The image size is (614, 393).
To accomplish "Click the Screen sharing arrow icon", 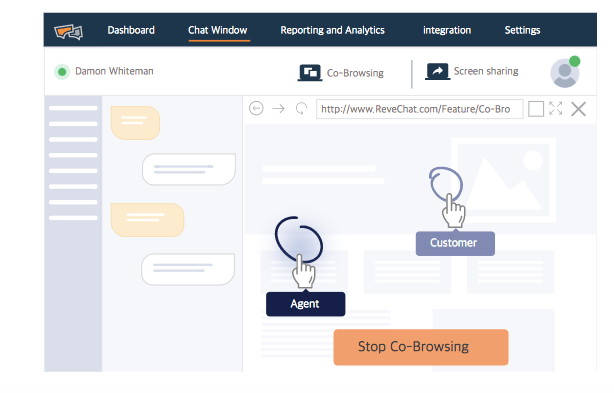I will point(437,71).
